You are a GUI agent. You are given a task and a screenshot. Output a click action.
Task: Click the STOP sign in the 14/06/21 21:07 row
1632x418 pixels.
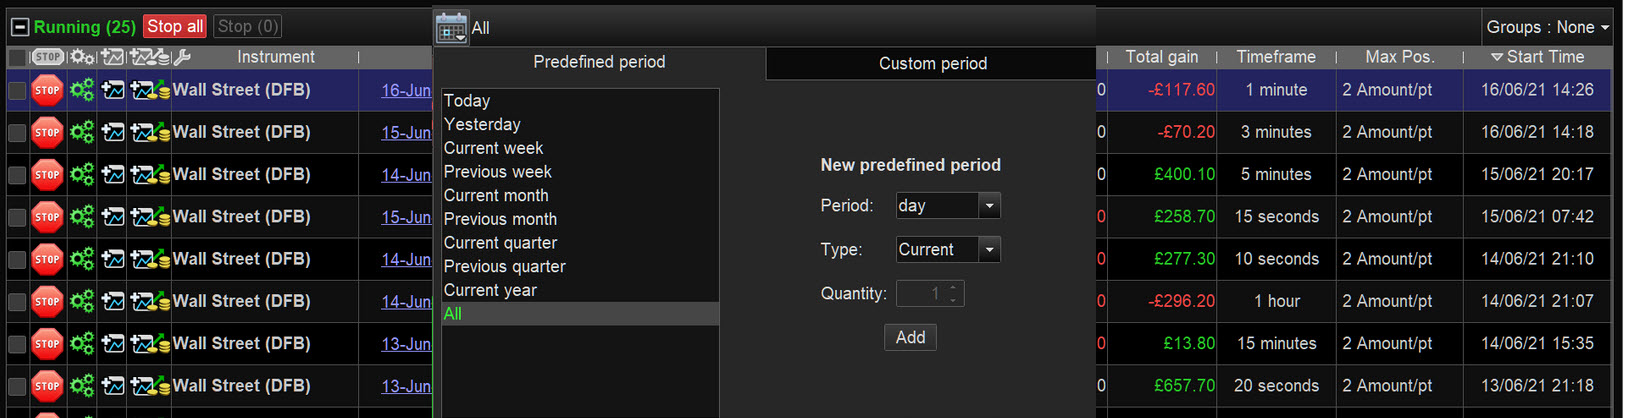pyautogui.click(x=47, y=301)
